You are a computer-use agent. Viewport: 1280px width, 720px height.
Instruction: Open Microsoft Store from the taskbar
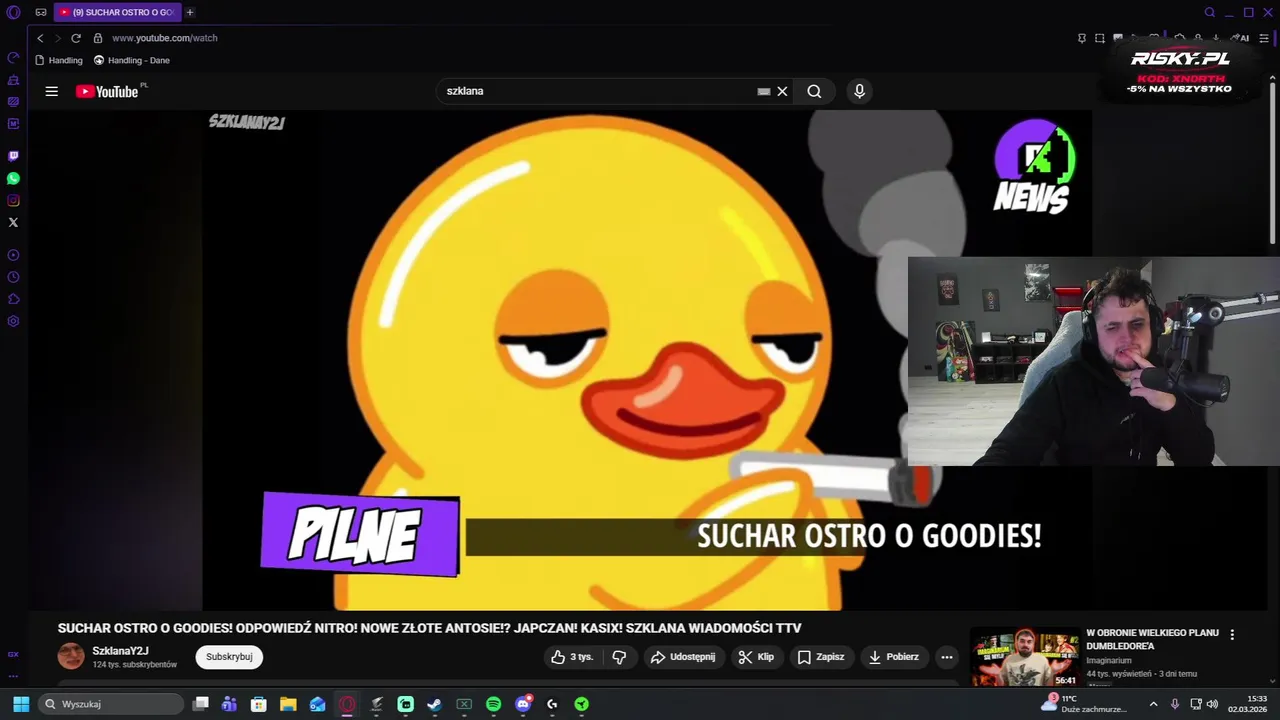[259, 704]
